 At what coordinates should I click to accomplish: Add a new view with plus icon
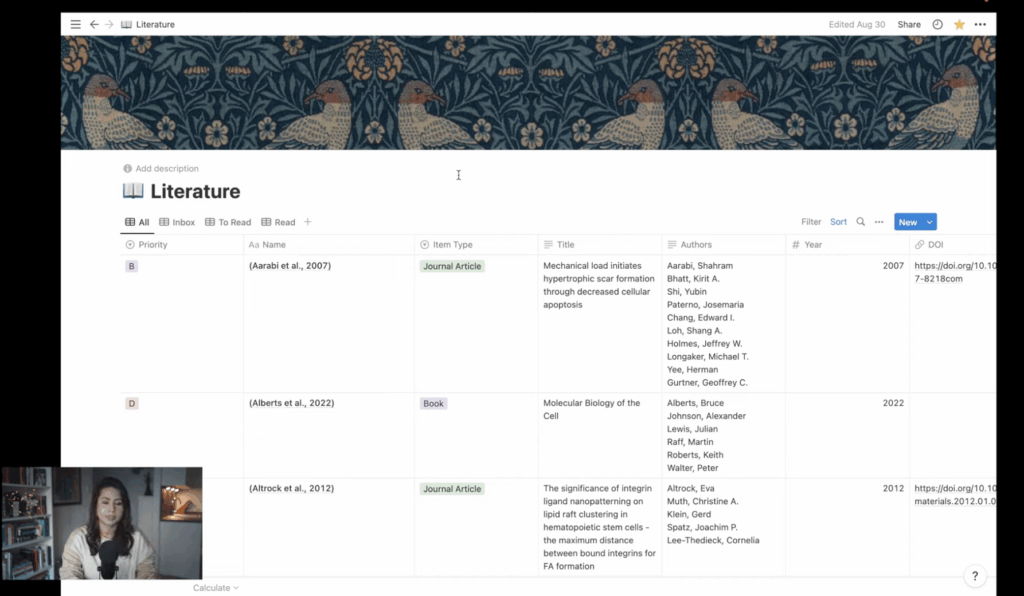[308, 222]
